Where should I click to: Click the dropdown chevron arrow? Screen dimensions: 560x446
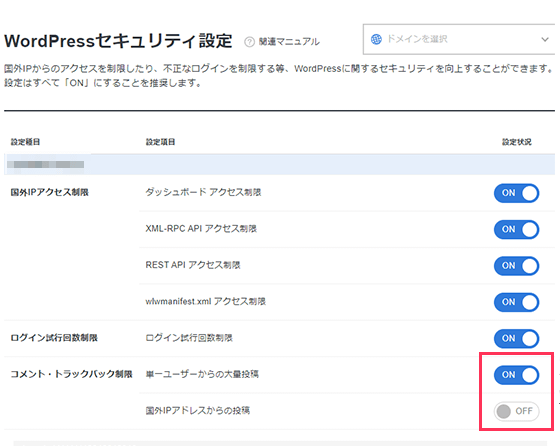[x=545, y=39]
